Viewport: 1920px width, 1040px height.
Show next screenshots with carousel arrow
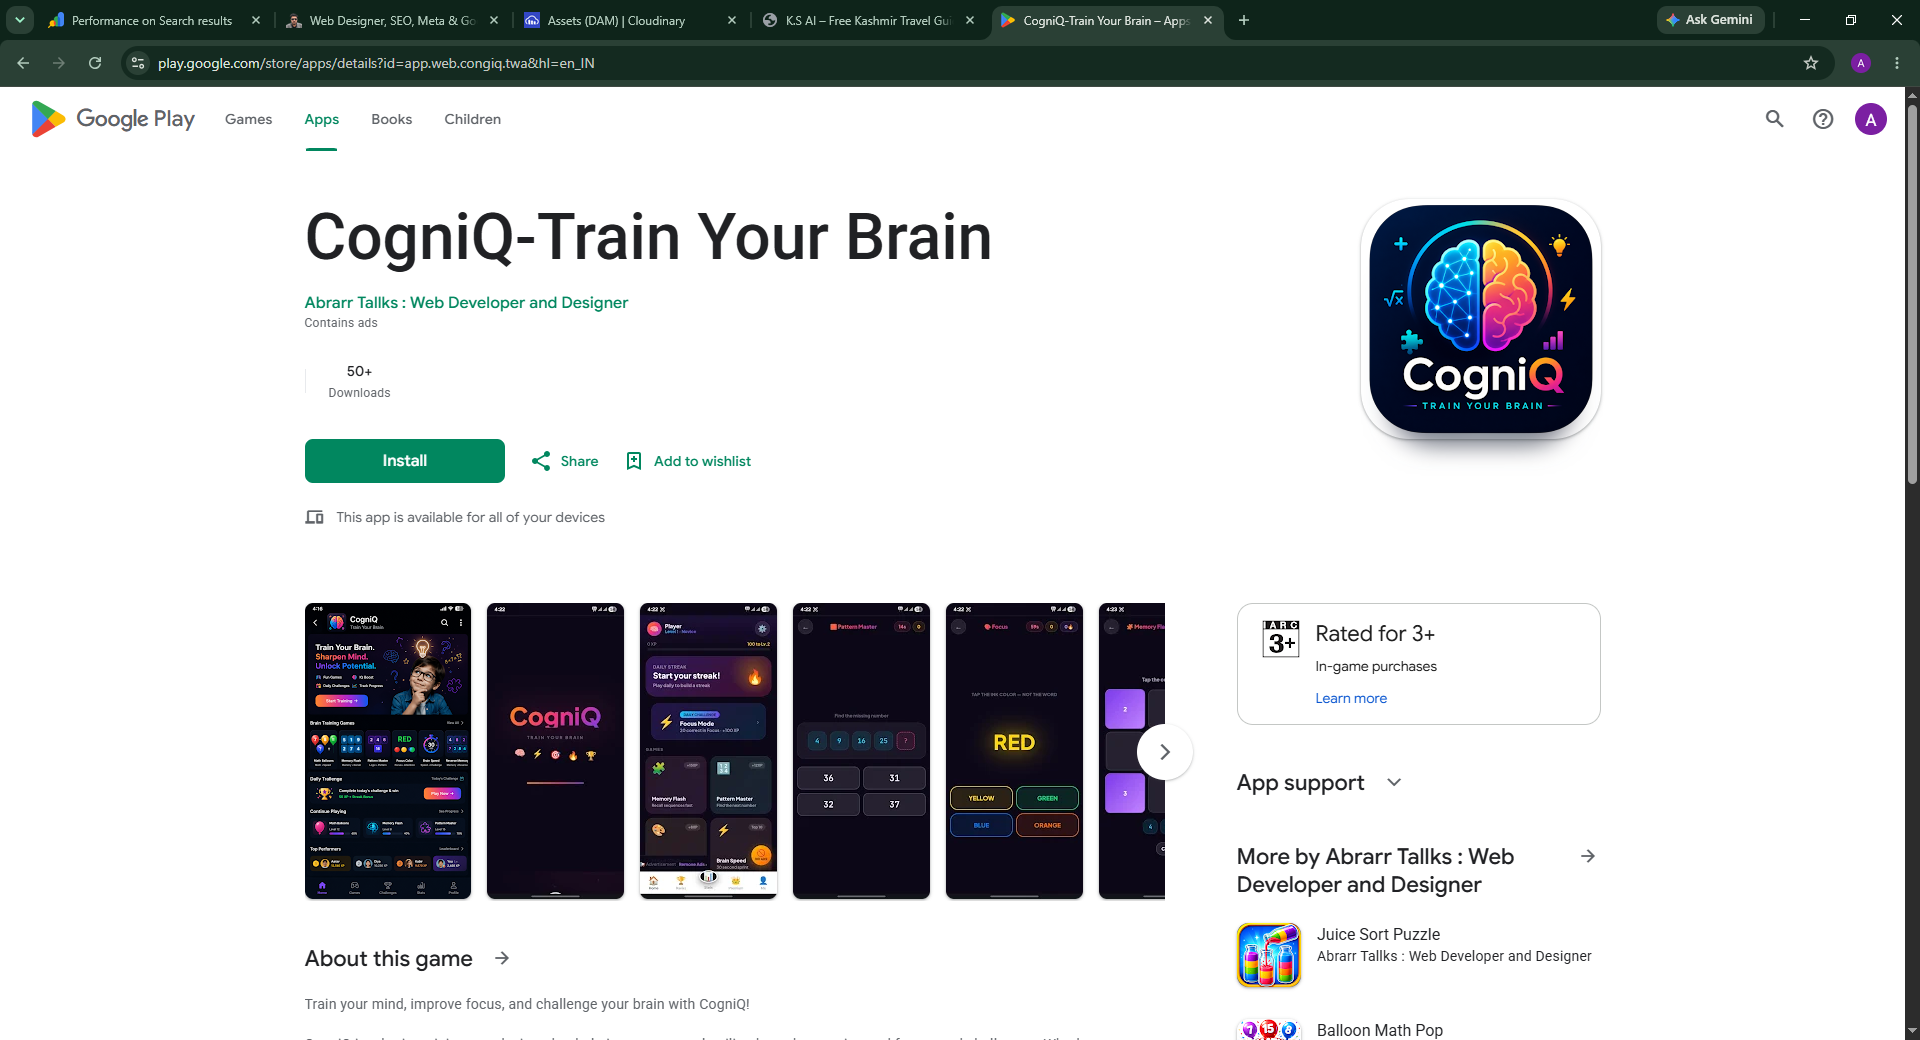click(x=1165, y=752)
